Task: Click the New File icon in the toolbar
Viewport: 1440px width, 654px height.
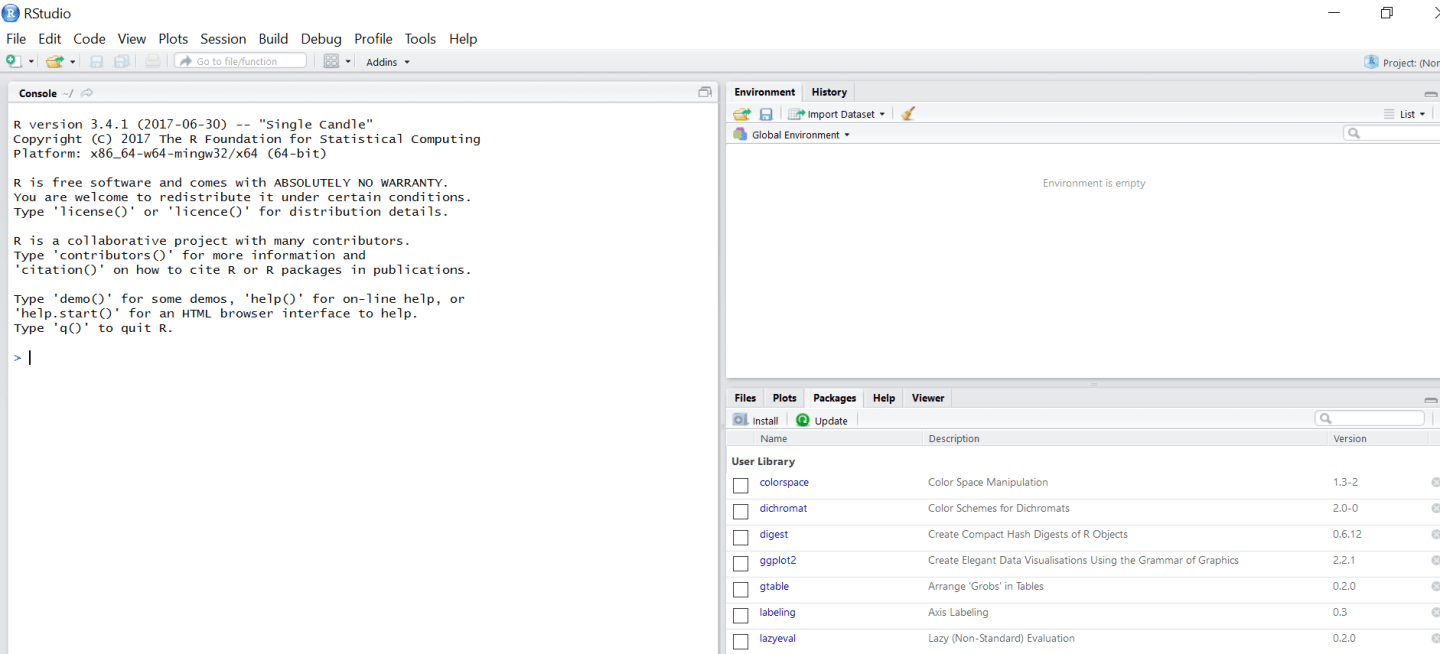Action: click(13, 61)
